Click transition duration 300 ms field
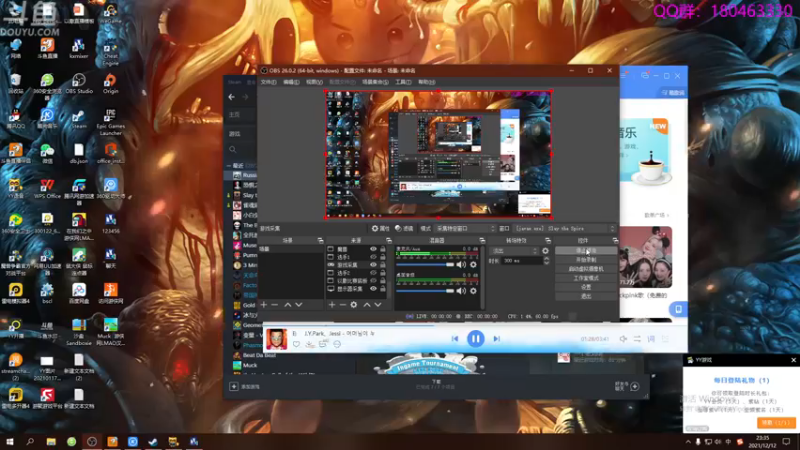Viewport: 800px width, 450px height. 522,261
